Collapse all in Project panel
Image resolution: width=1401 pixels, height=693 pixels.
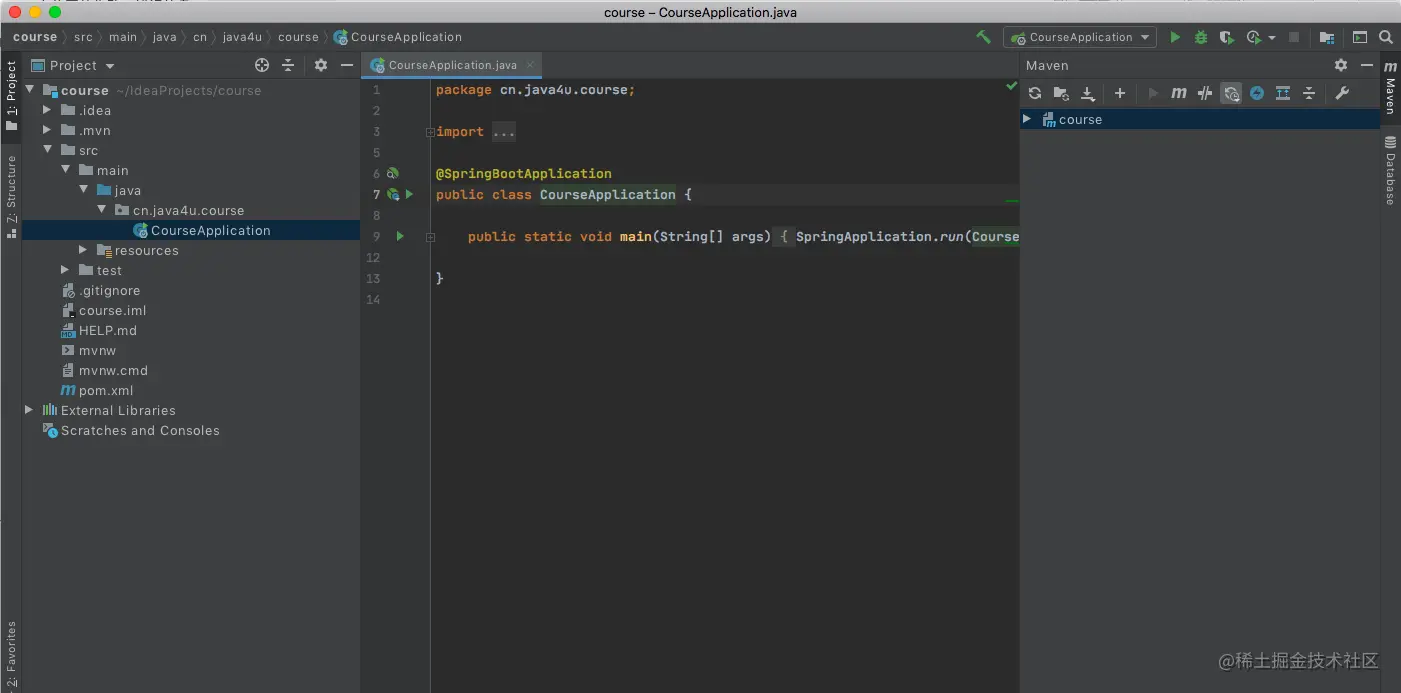(x=288, y=65)
